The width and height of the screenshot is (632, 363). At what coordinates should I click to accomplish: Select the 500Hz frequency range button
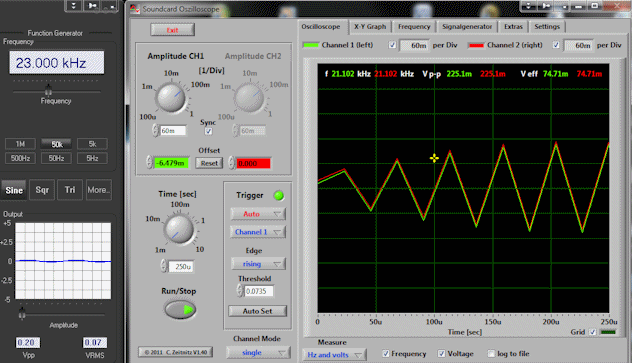pyautogui.click(x=20, y=158)
